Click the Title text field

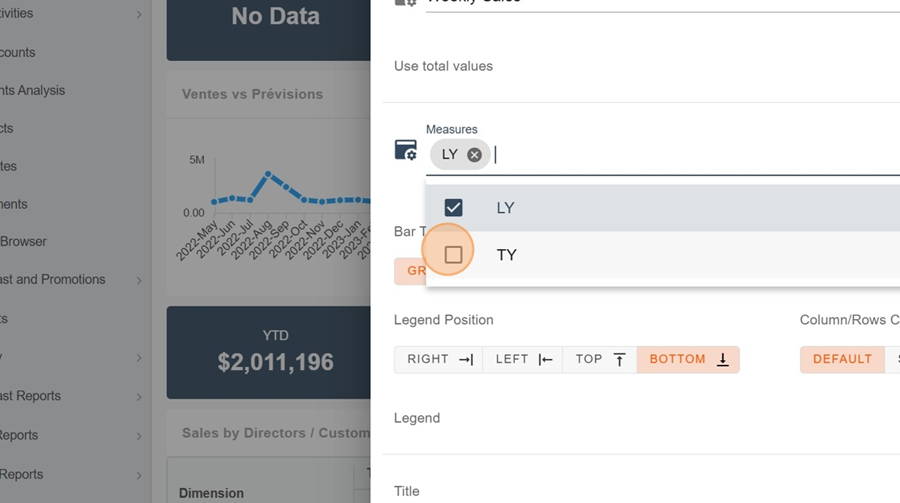[640, 491]
